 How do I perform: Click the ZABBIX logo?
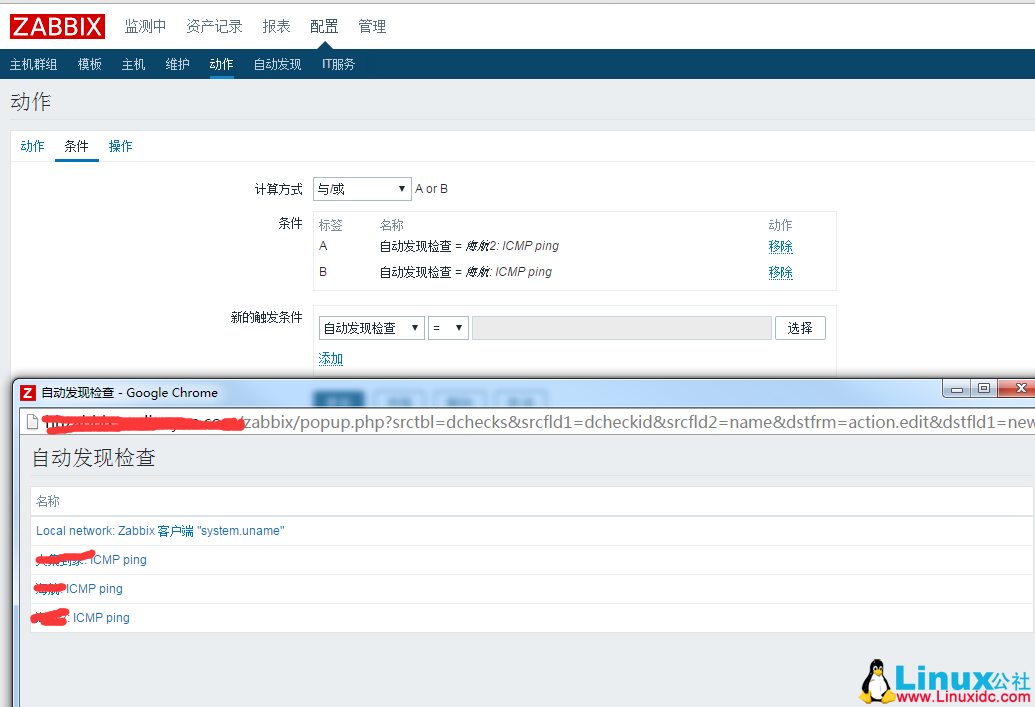[57, 26]
